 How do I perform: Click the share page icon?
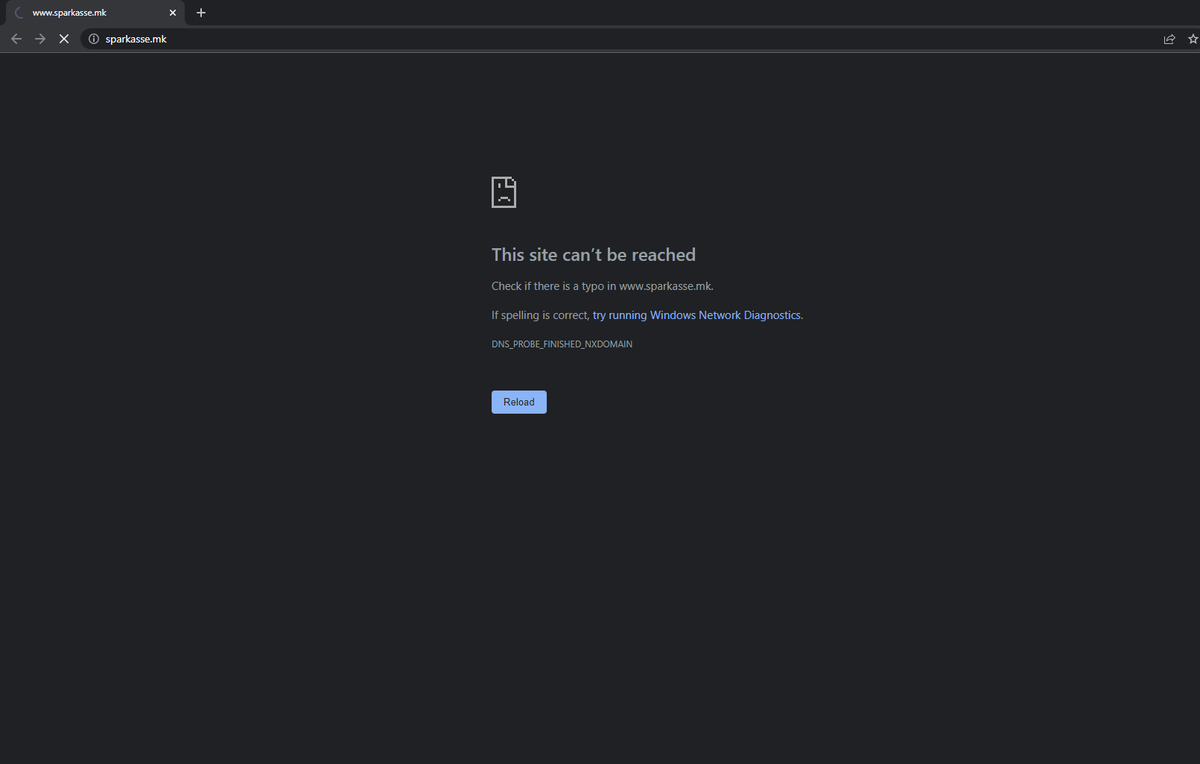[1169, 39]
